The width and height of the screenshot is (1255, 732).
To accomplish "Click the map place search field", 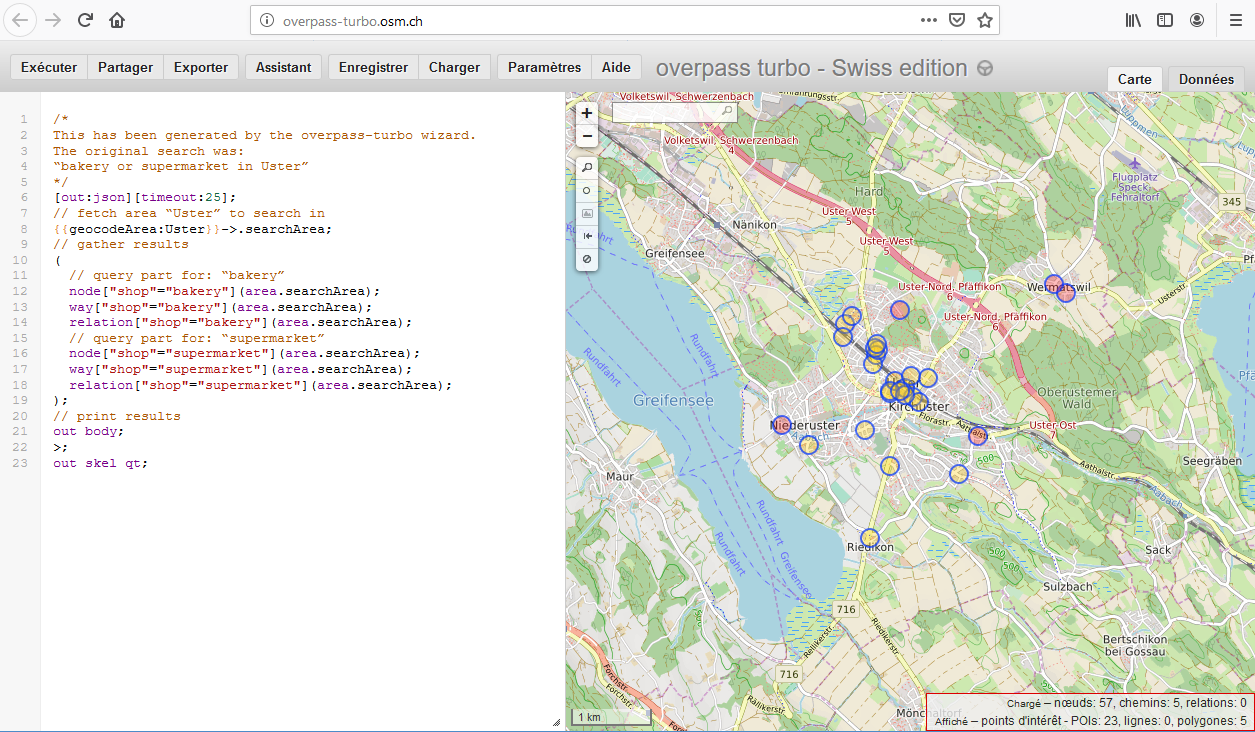I will pyautogui.click(x=667, y=112).
